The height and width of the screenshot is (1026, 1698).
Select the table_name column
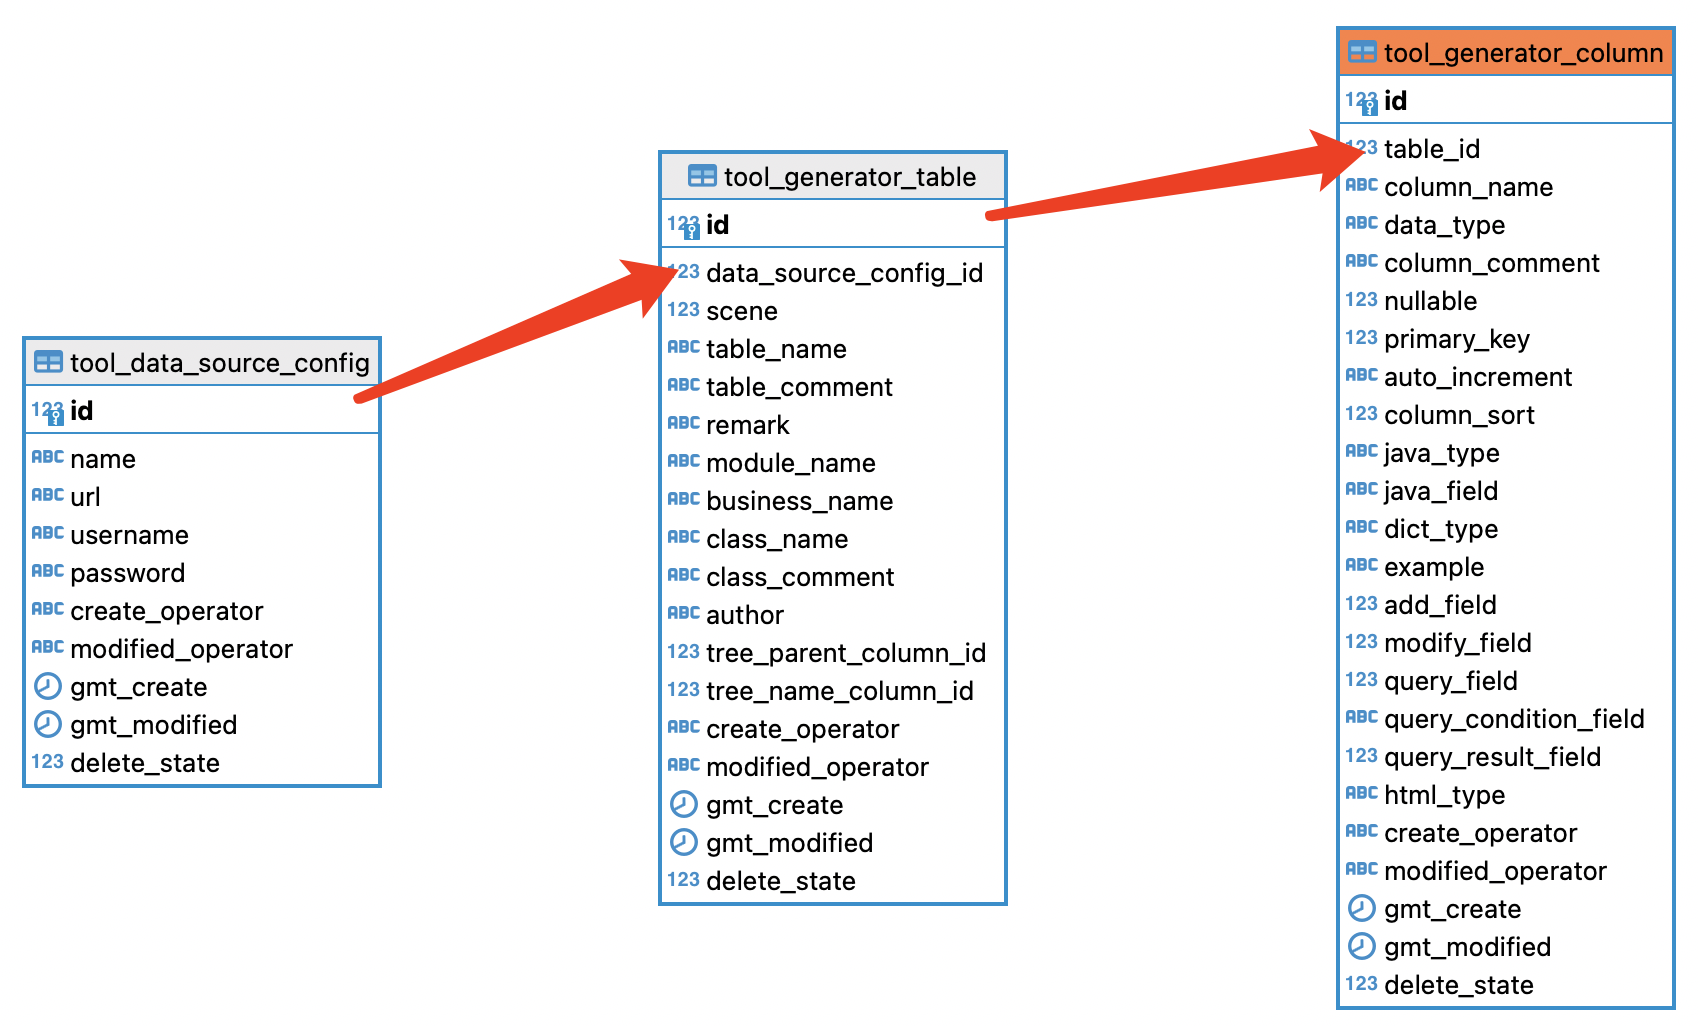(x=777, y=349)
